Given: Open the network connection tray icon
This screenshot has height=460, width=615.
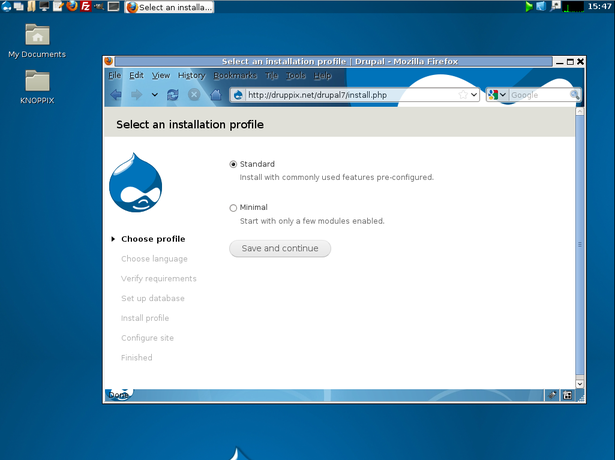Looking at the screenshot, I should click(555, 6).
